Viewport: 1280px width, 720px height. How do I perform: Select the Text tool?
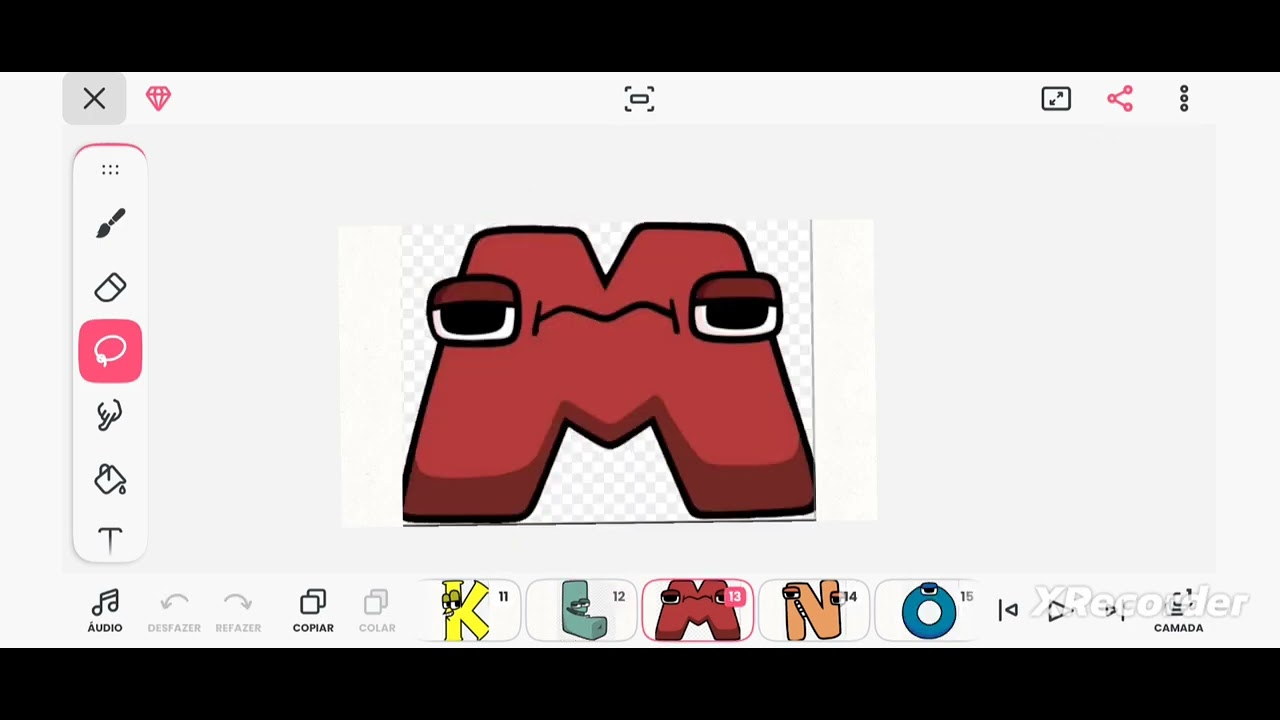(x=110, y=541)
